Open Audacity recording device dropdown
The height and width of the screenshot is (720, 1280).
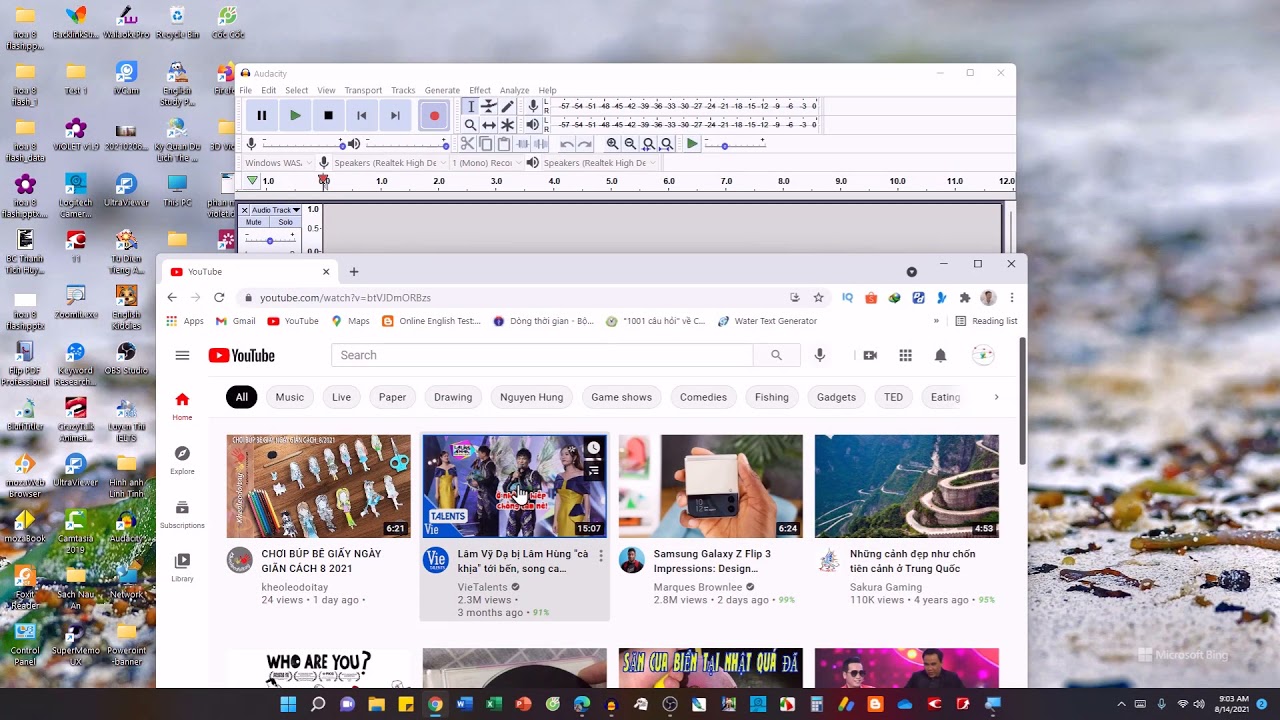[x=390, y=162]
